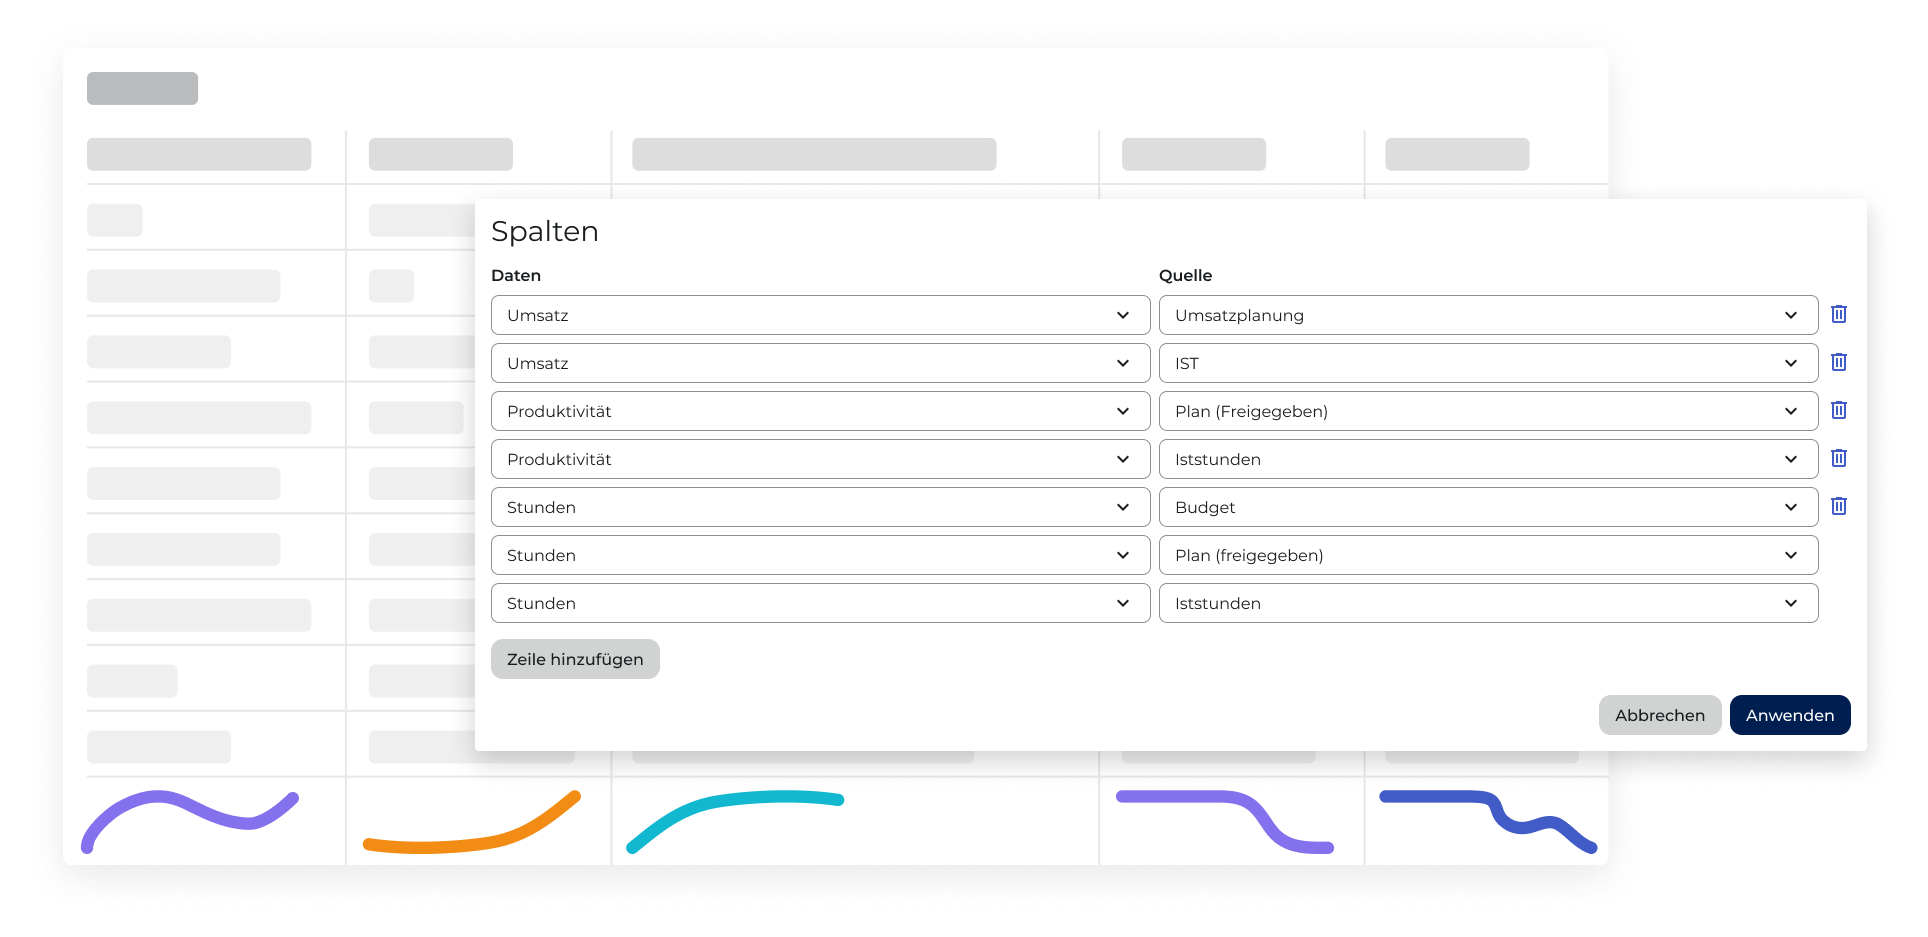The height and width of the screenshot is (937, 1928).
Task: Delete the Umsatz / Umsatzplanung row
Action: click(x=1838, y=314)
